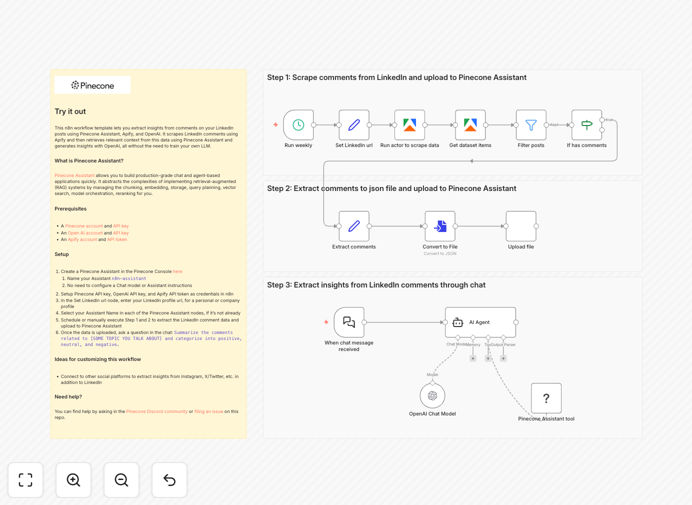Screen dimensions: 692x505
Task: Click the Pinecone logo in sticky note
Action: pyautogui.click(x=93, y=85)
